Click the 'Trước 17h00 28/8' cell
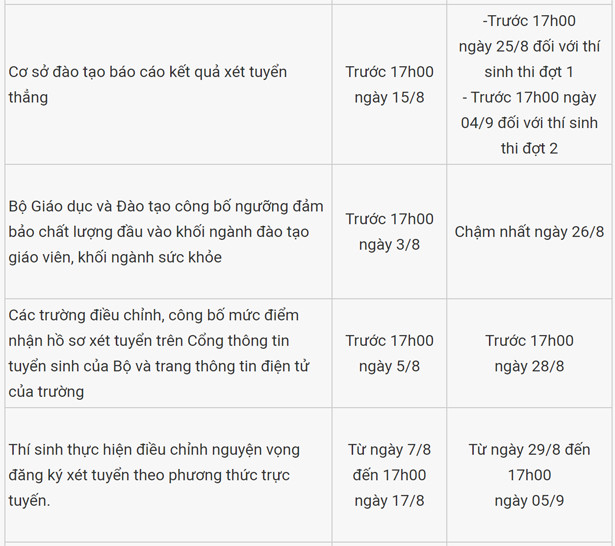The width and height of the screenshot is (615, 546). click(x=529, y=353)
